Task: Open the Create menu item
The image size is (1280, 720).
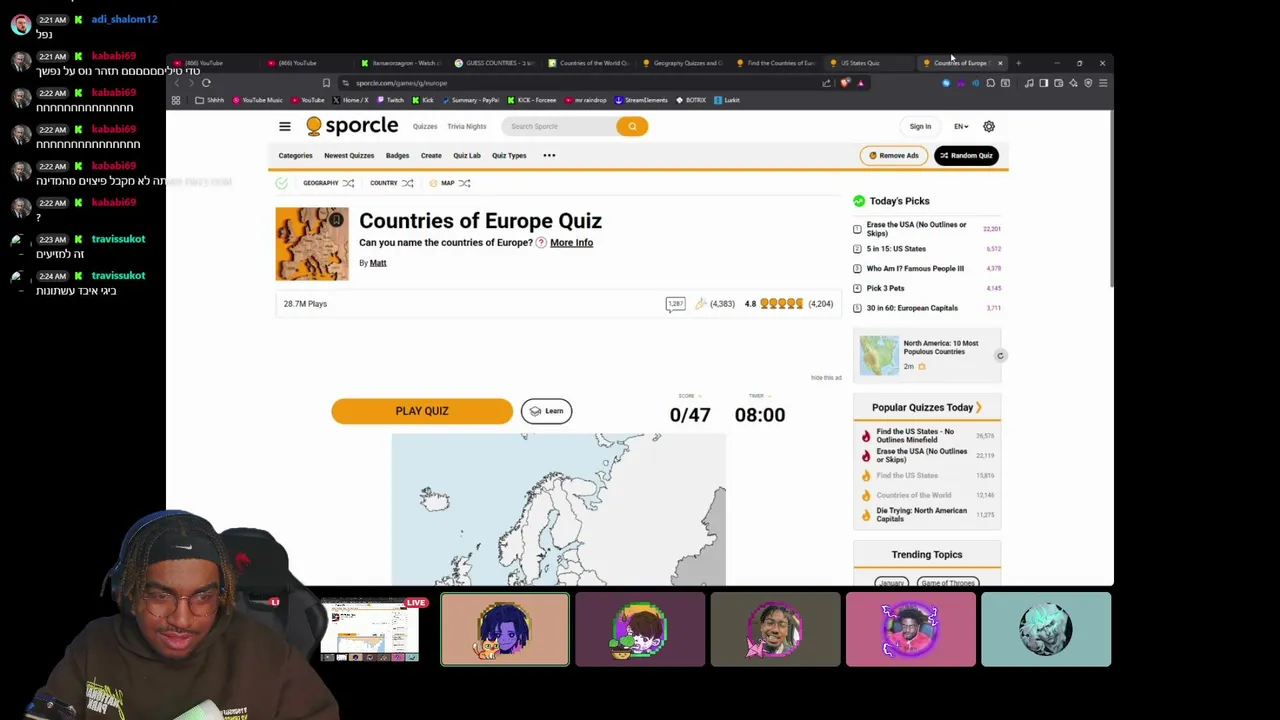Action: click(x=431, y=155)
